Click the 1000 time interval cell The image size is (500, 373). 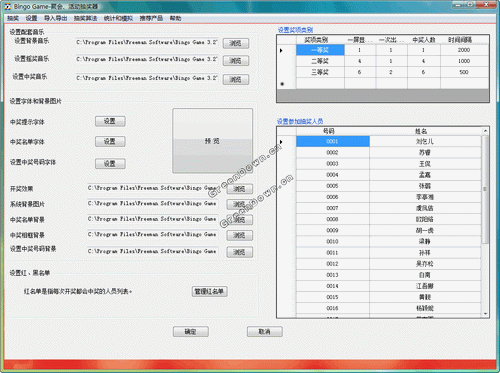point(464,61)
